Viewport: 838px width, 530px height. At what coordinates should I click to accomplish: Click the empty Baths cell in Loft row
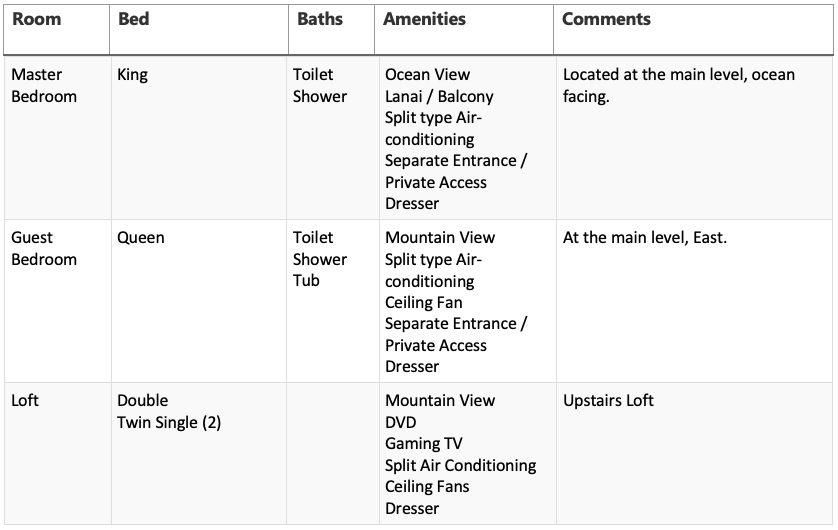[333, 454]
